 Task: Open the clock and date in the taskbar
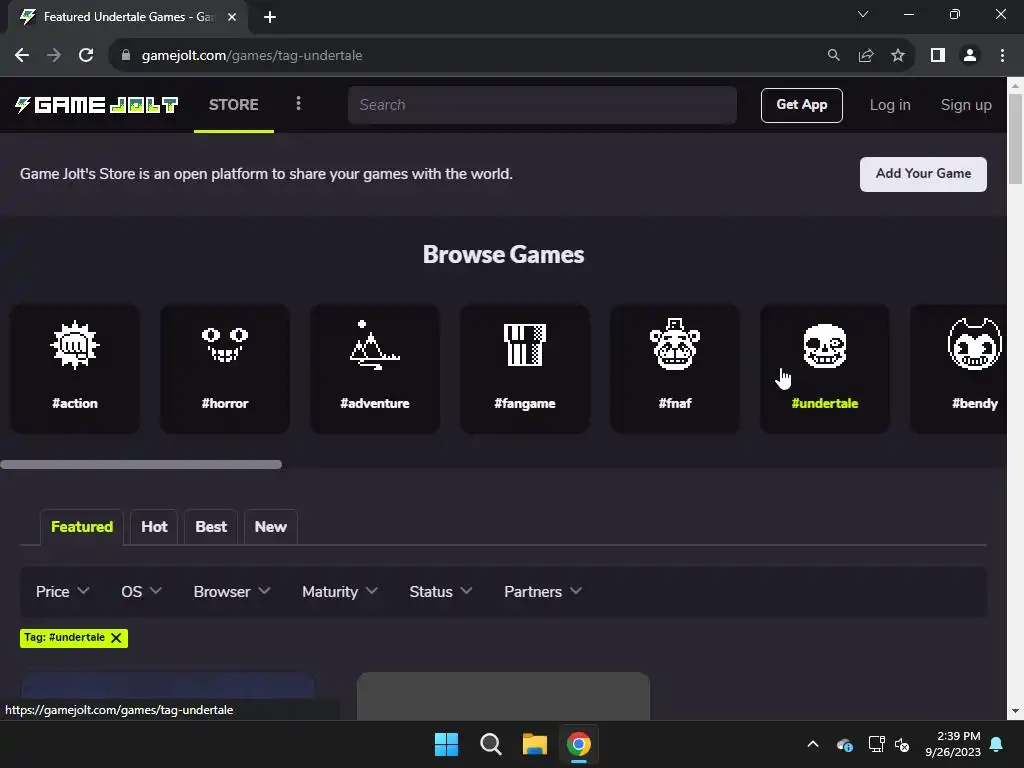(x=953, y=744)
